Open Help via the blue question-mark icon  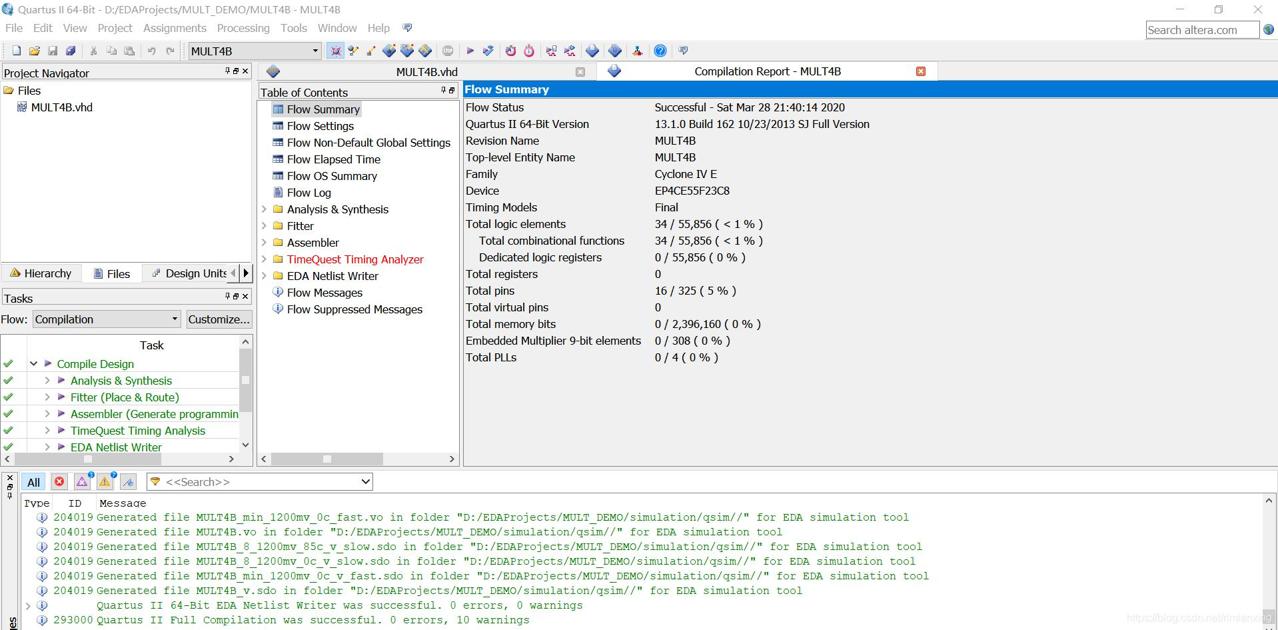[x=660, y=51]
